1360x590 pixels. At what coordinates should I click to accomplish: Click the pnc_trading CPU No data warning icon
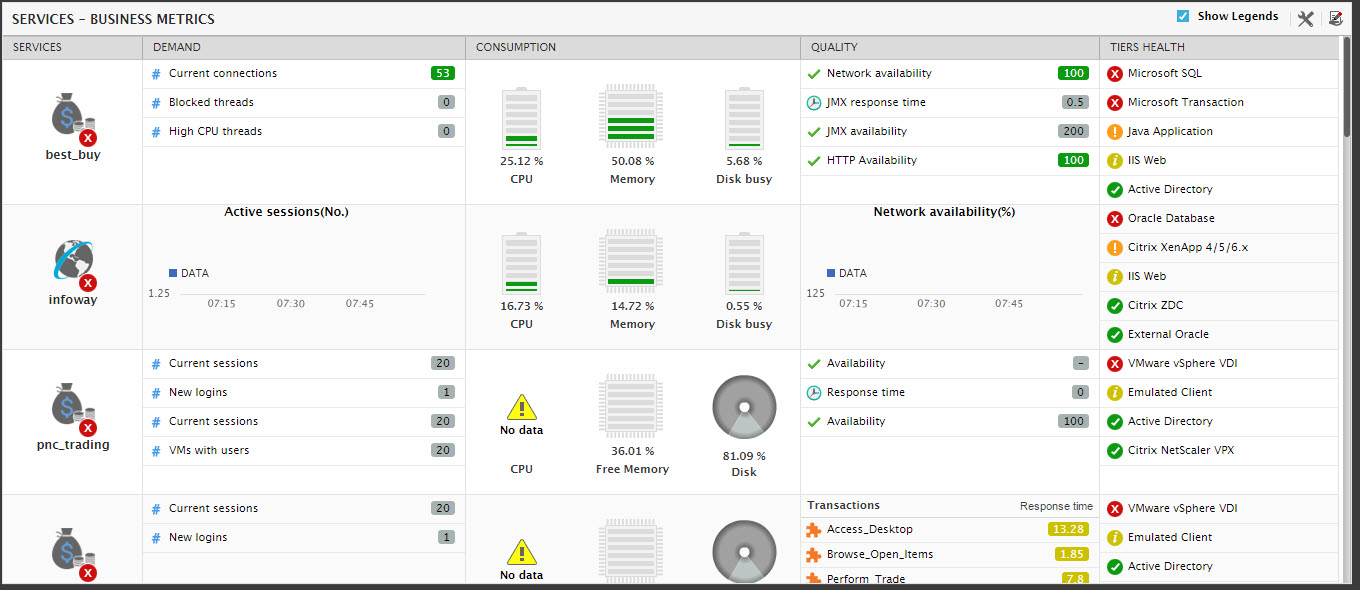[522, 407]
